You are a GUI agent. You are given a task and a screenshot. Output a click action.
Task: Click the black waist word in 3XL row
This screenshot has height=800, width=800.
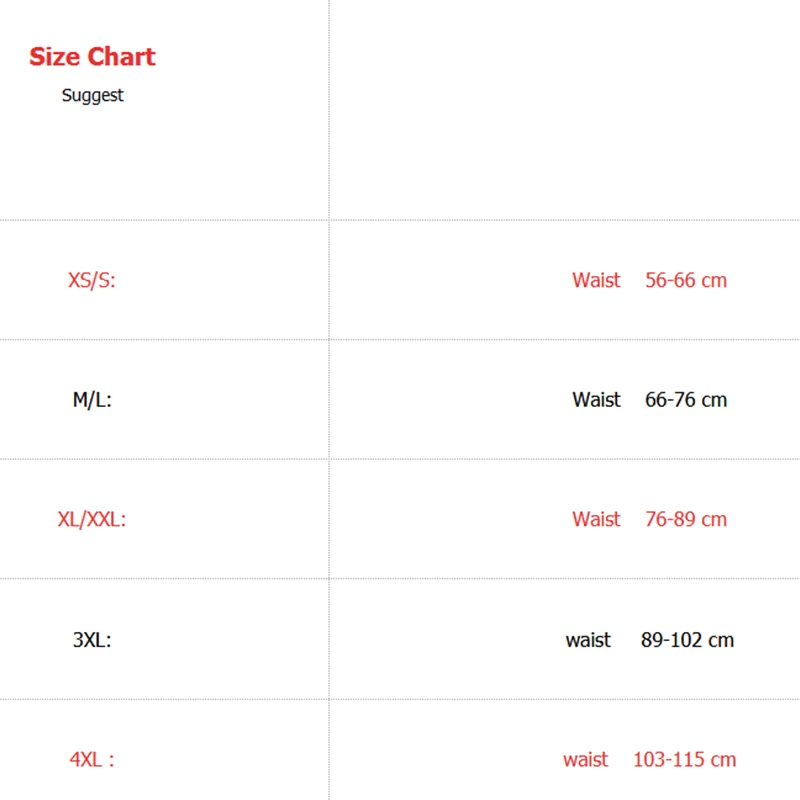[x=588, y=640]
